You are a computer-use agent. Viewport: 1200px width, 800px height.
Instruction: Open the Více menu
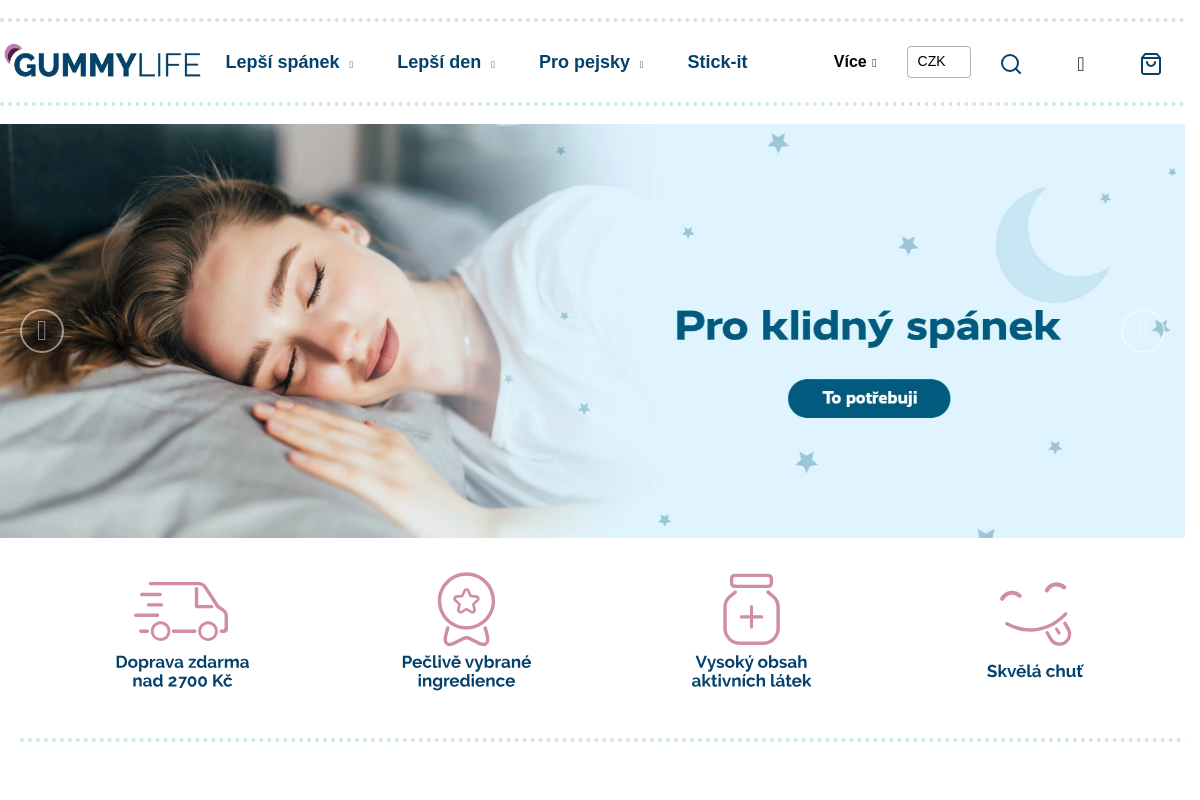coord(855,62)
